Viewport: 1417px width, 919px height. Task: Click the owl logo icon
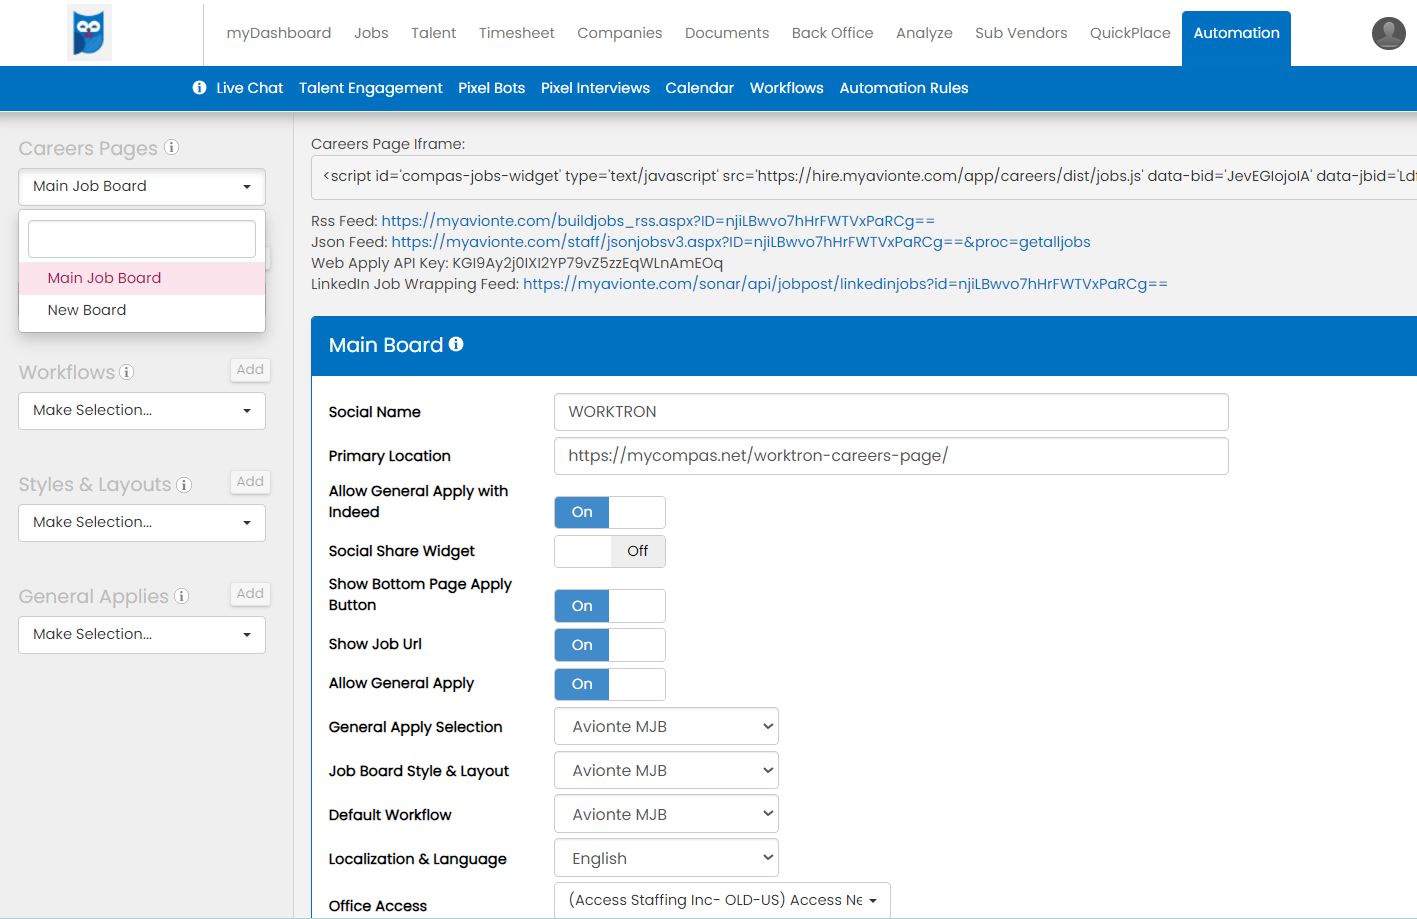tap(89, 32)
